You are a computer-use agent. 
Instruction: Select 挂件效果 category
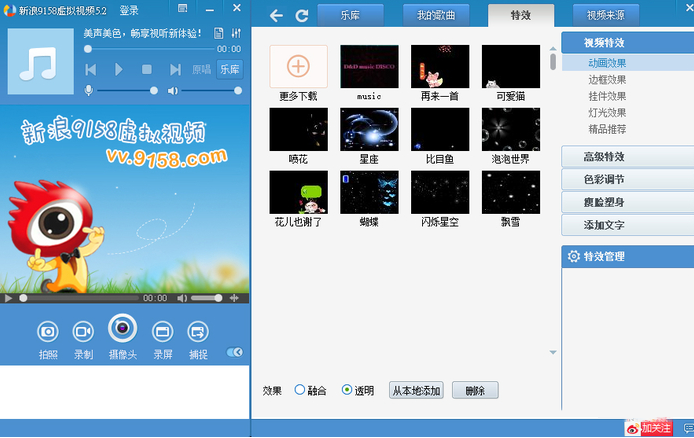tap(607, 96)
